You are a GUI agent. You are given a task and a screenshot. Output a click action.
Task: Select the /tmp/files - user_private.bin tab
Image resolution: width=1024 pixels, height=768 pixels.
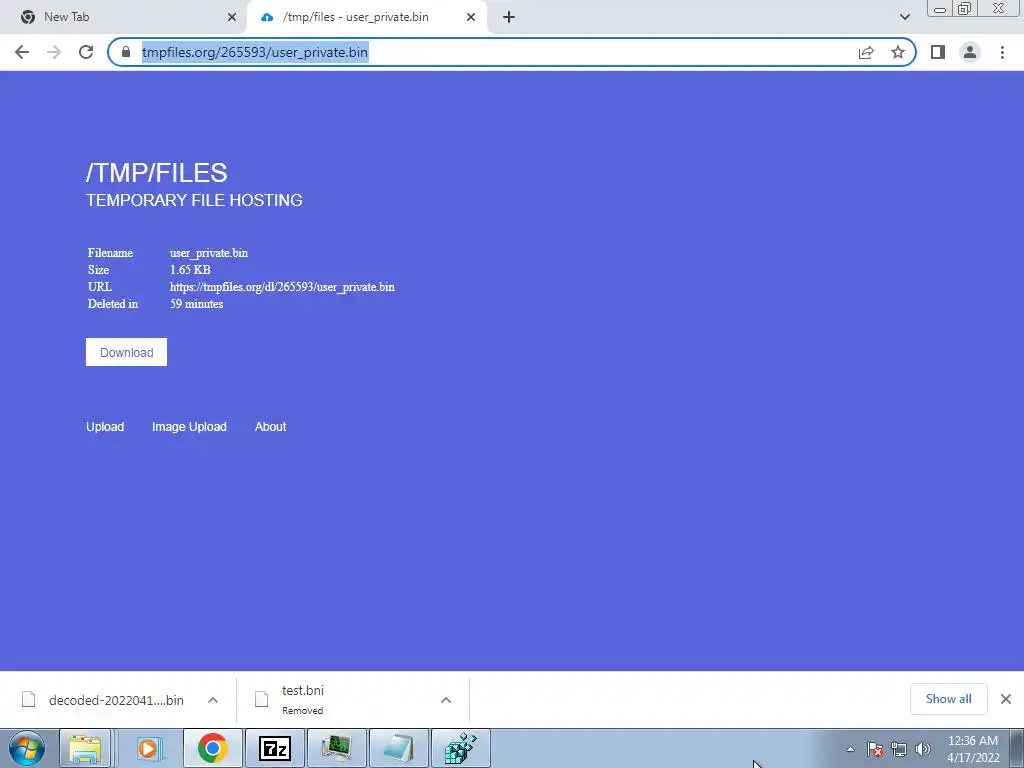click(x=366, y=17)
